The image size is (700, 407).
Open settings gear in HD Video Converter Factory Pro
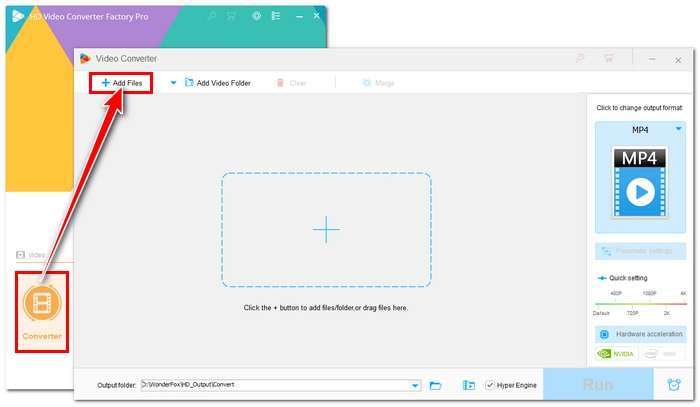click(x=256, y=16)
